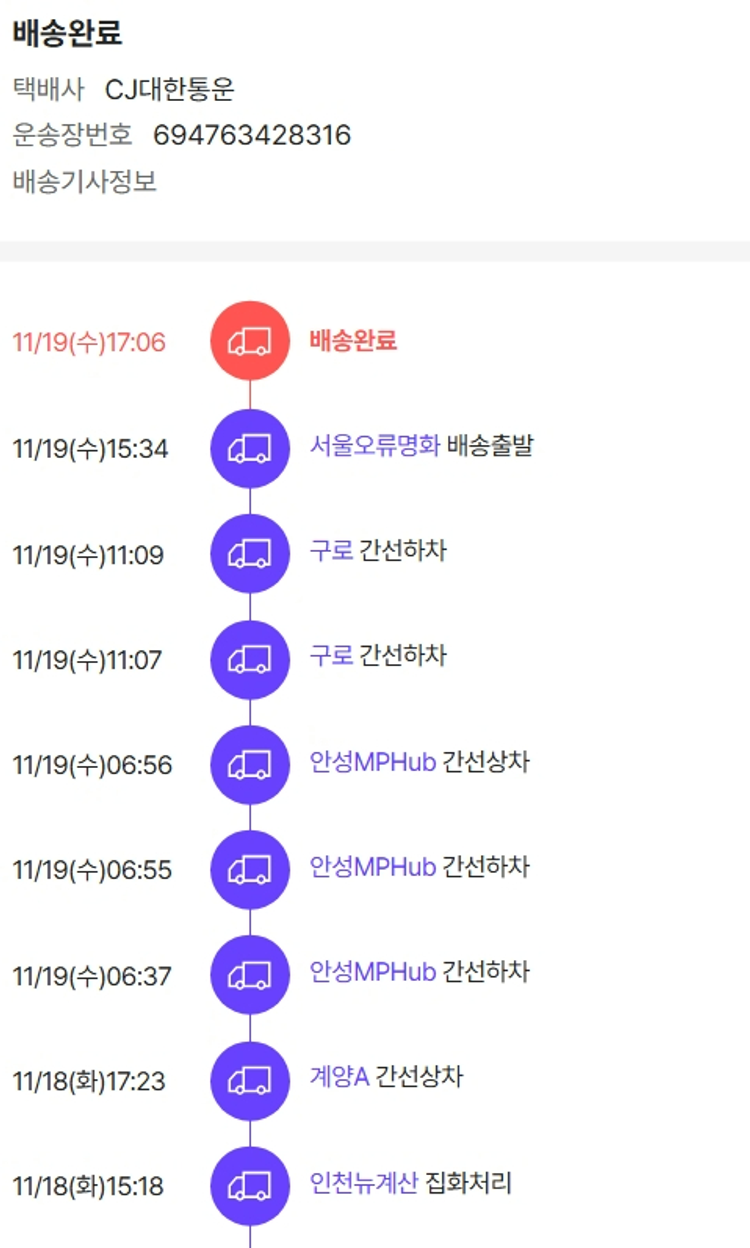The width and height of the screenshot is (750, 1248).
Task: Click truck icon beside 서울오류명화 배송출발
Action: 249,448
